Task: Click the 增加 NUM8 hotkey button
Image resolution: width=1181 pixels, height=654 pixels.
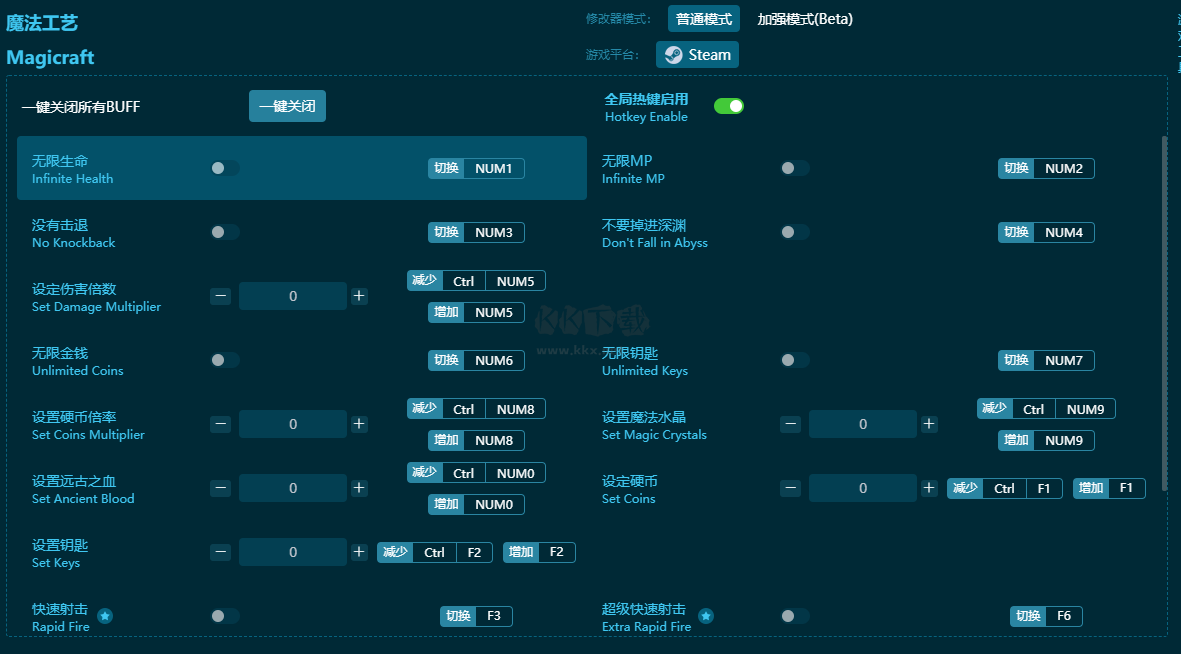Action: [476, 440]
